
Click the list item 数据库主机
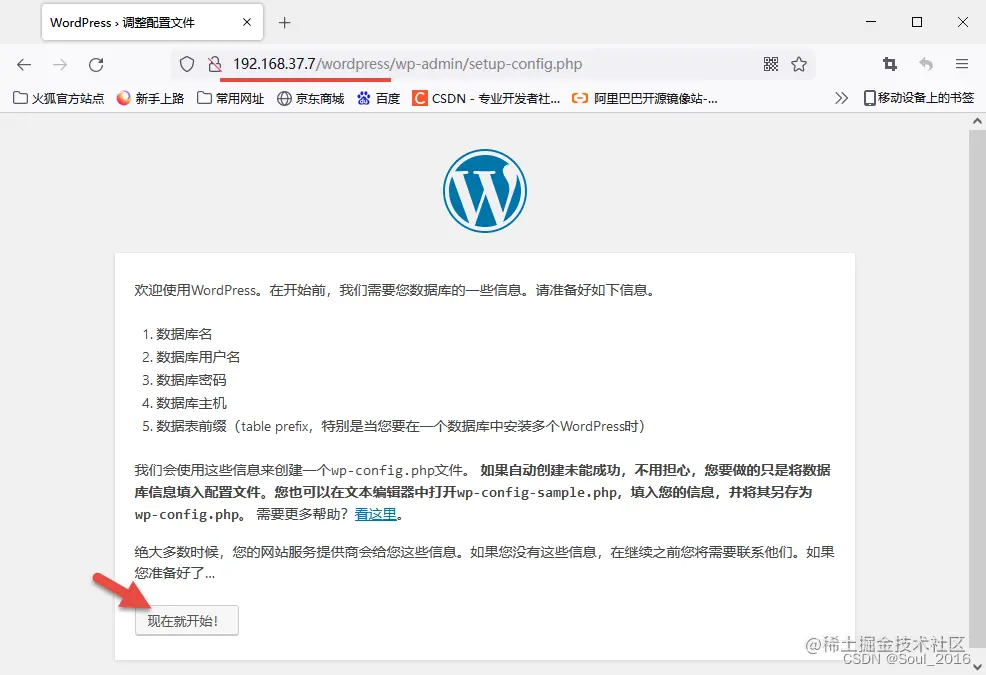(x=191, y=403)
